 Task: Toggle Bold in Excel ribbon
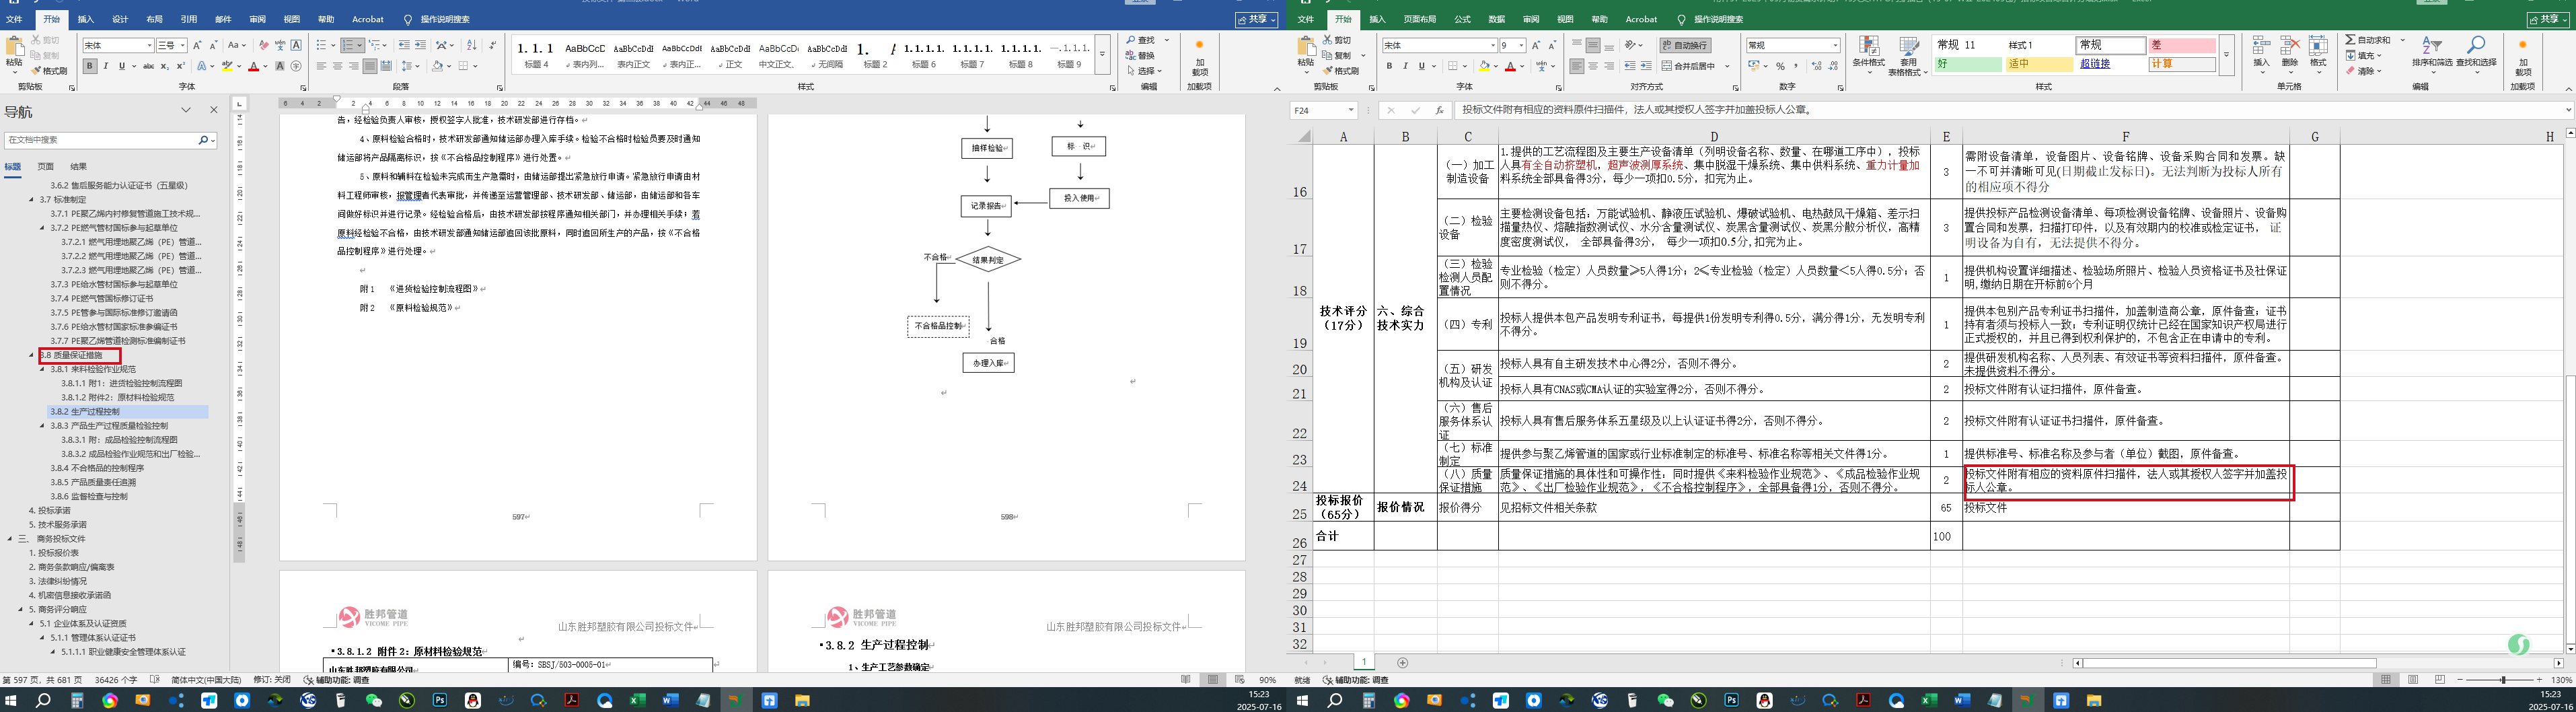pyautogui.click(x=1389, y=66)
